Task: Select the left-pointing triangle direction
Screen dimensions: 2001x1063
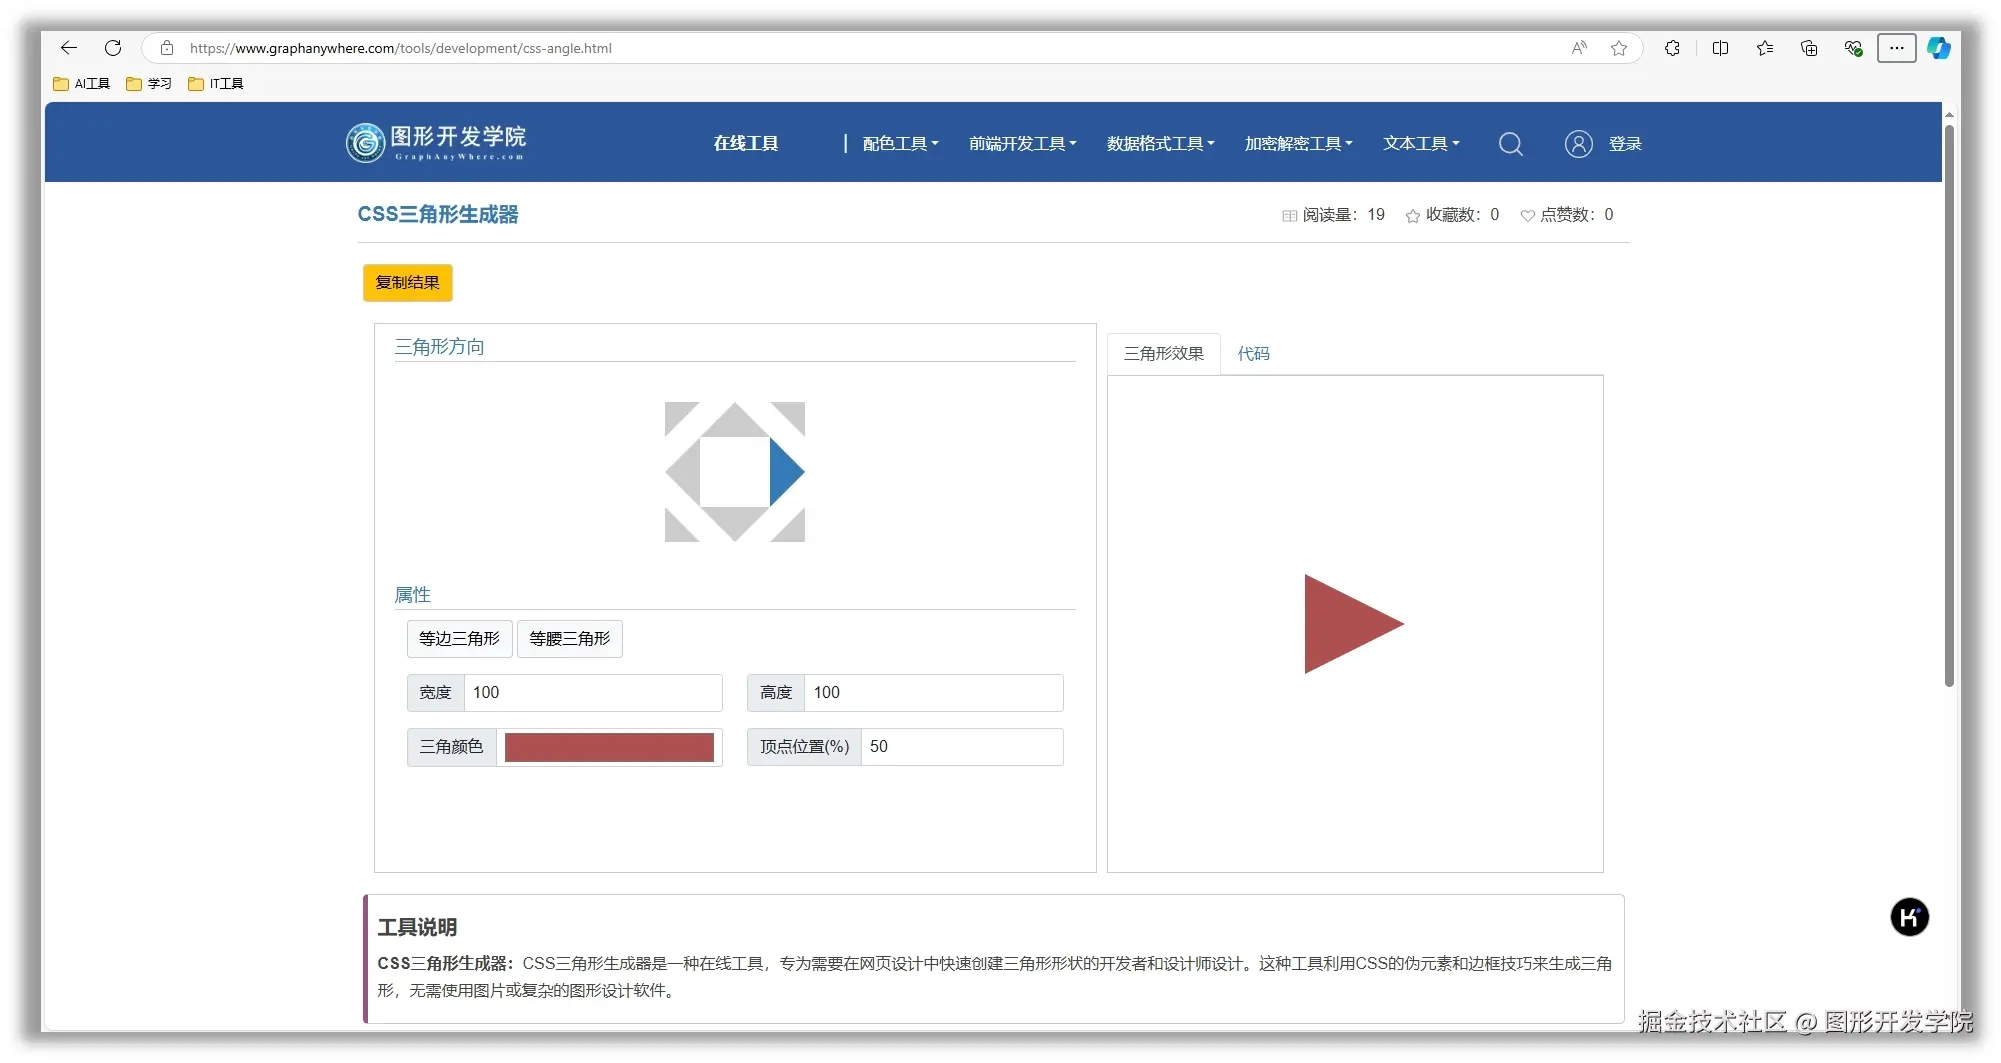Action: coord(683,472)
